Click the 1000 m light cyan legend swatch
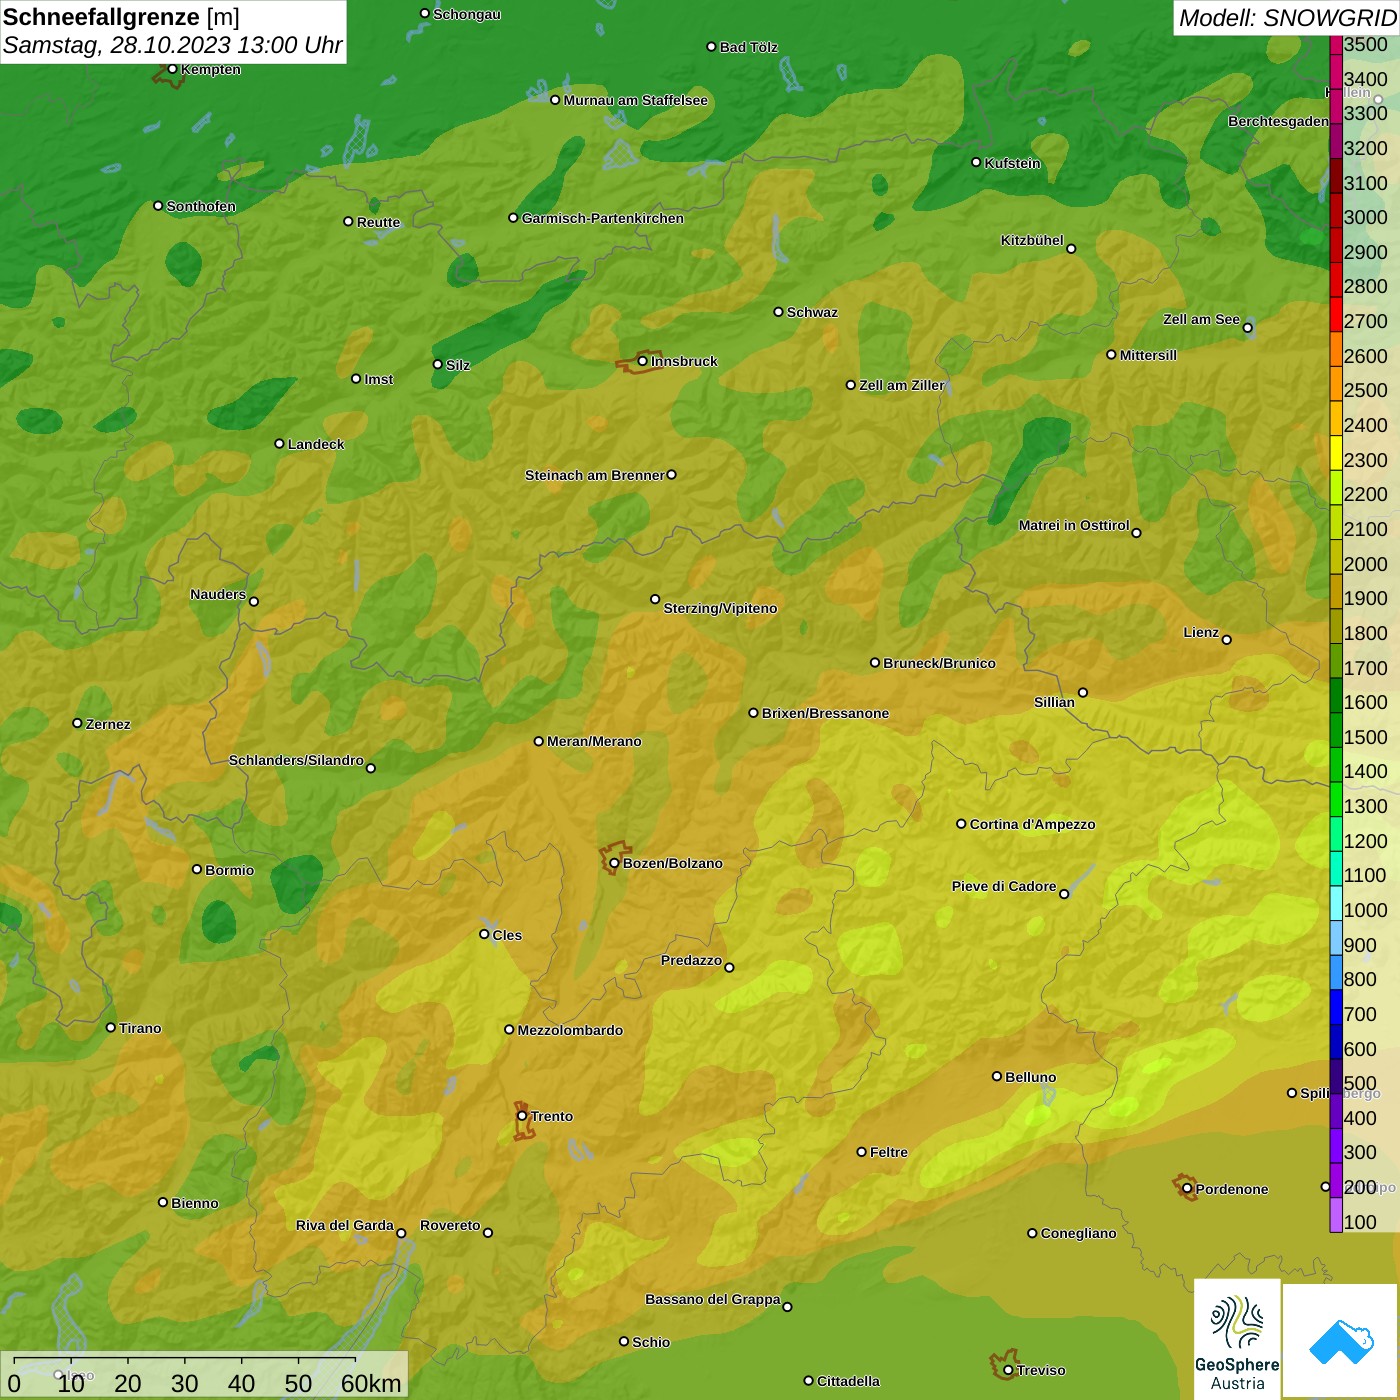The height and width of the screenshot is (1400, 1400). pos(1336,903)
